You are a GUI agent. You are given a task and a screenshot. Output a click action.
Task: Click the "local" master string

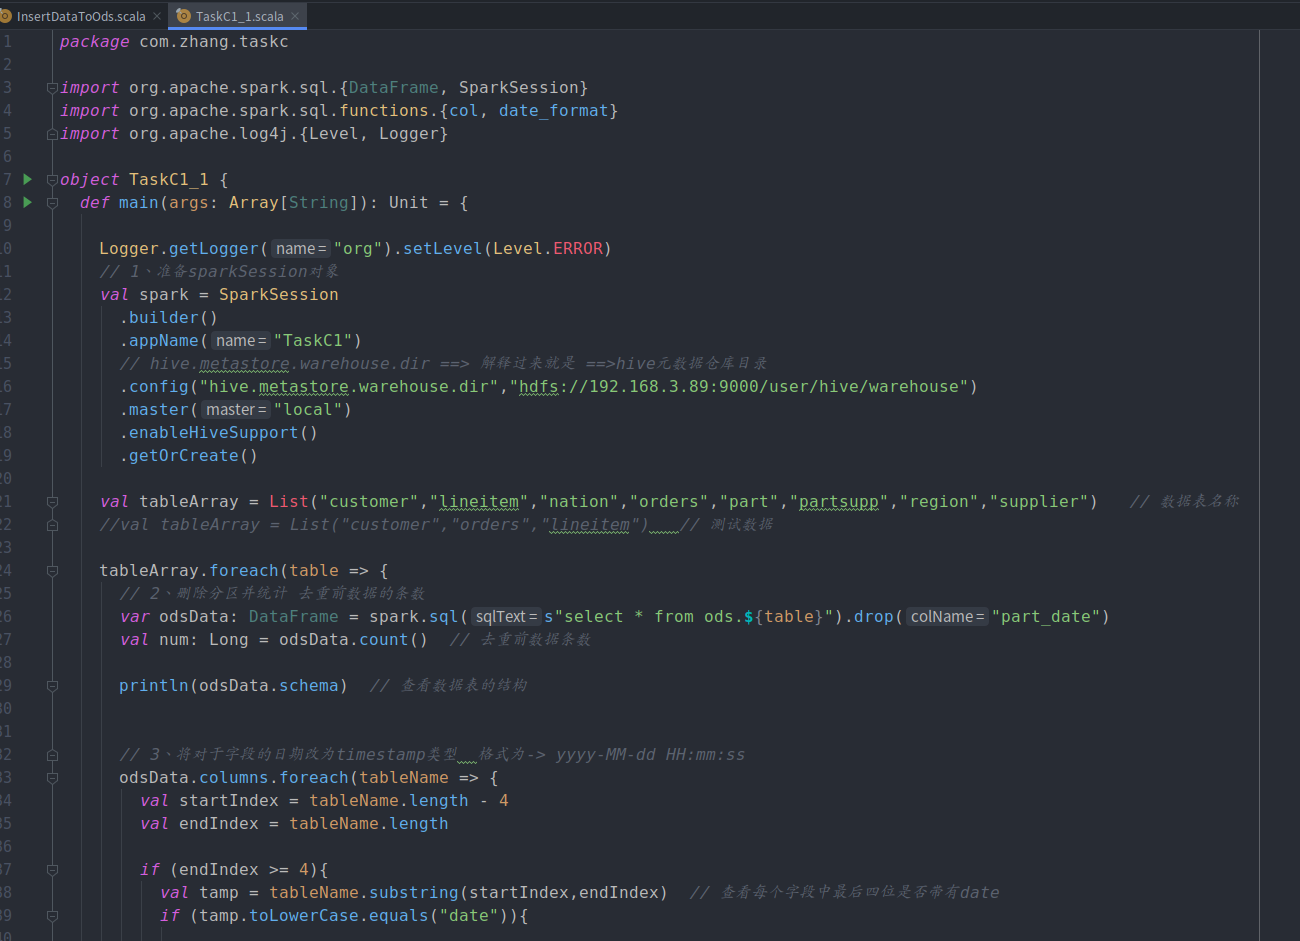pos(308,410)
